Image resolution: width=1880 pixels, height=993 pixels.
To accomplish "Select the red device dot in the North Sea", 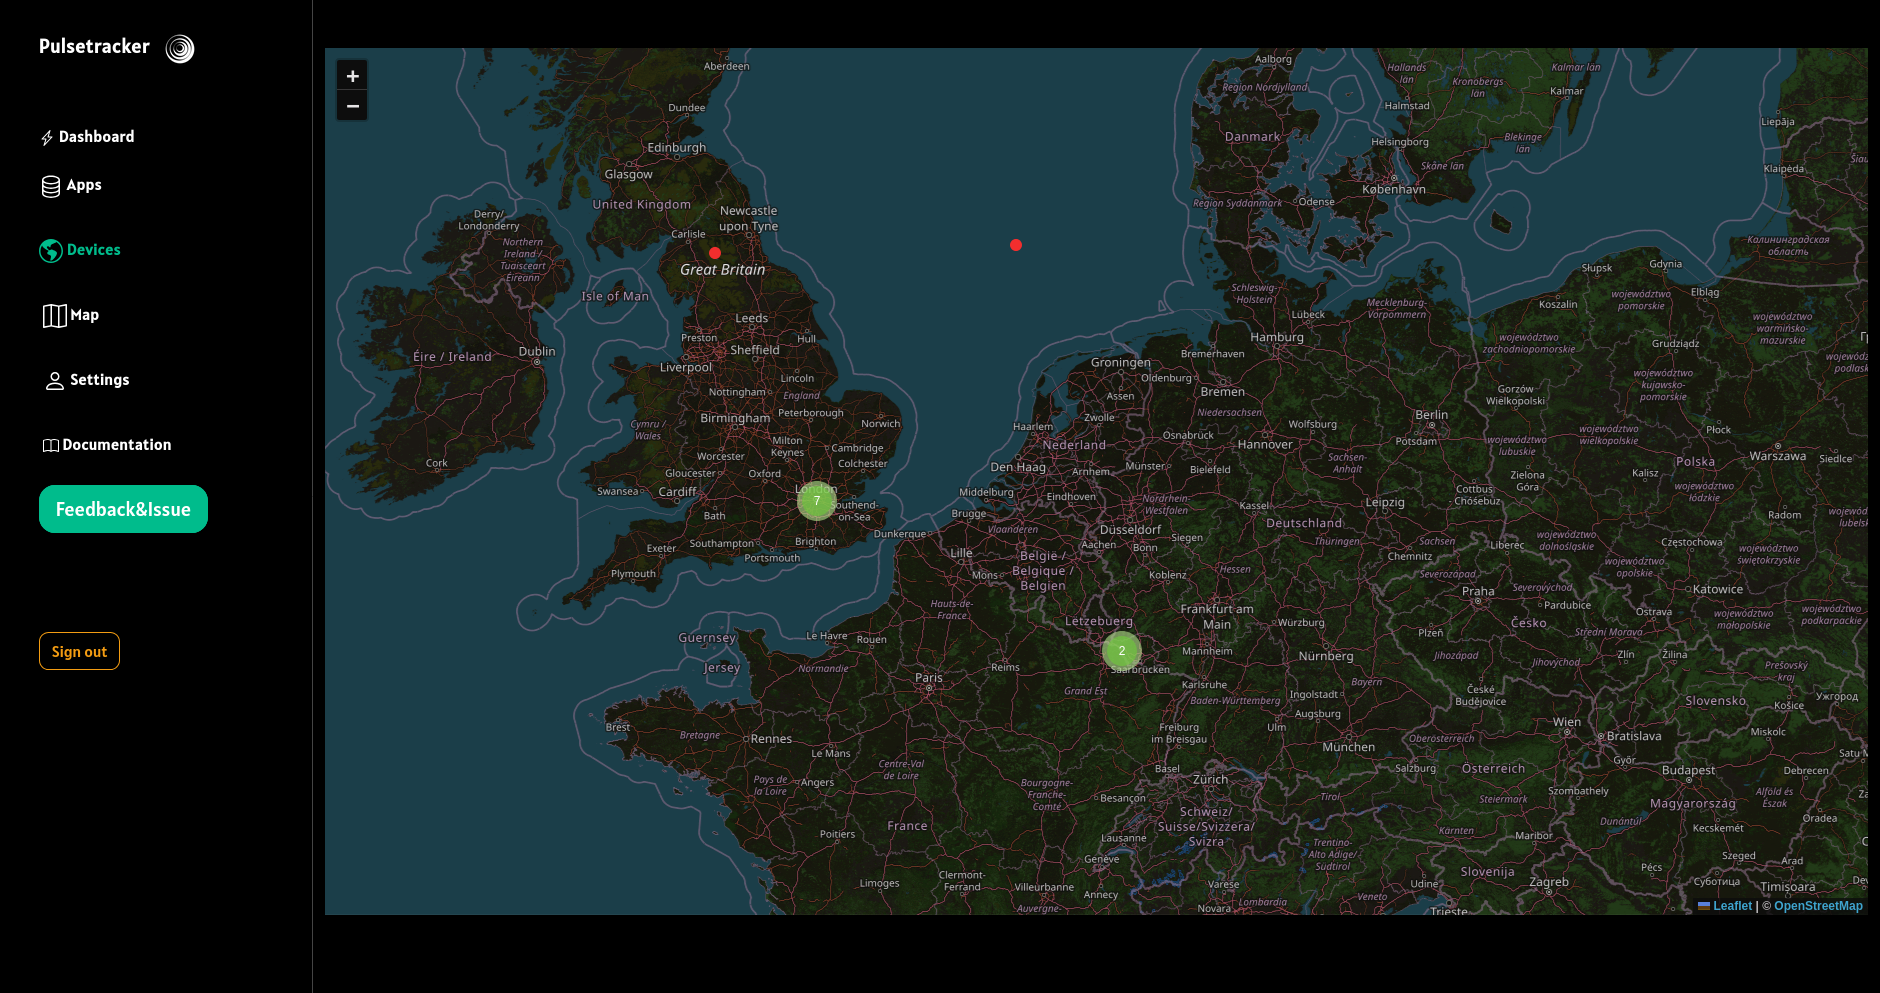I will 1016,245.
